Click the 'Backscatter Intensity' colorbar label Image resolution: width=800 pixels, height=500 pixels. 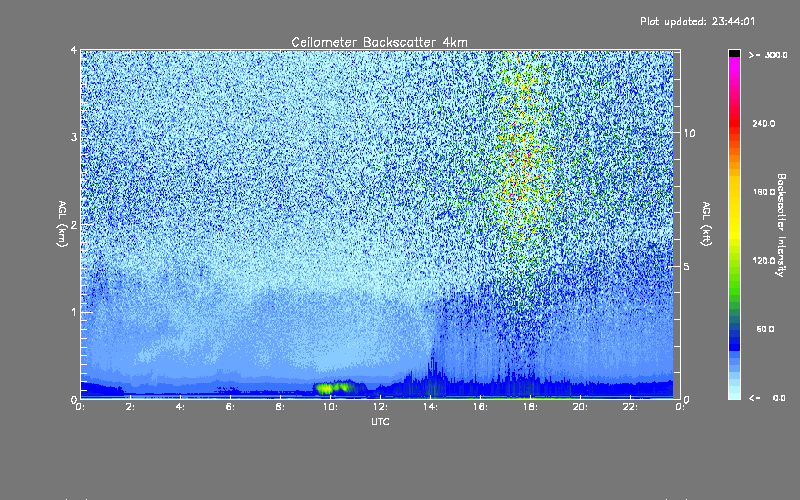pyautogui.click(x=781, y=225)
